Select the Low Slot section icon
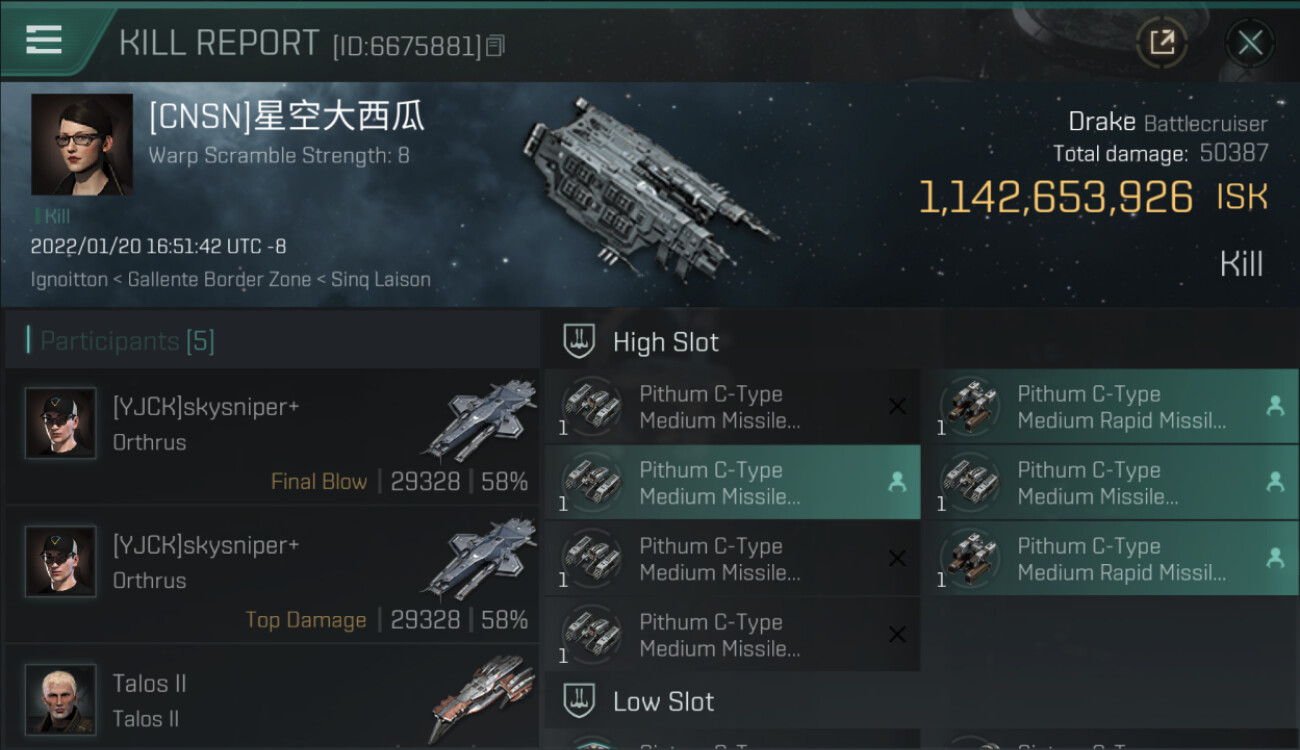Image resolution: width=1300 pixels, height=750 pixels. click(x=579, y=700)
